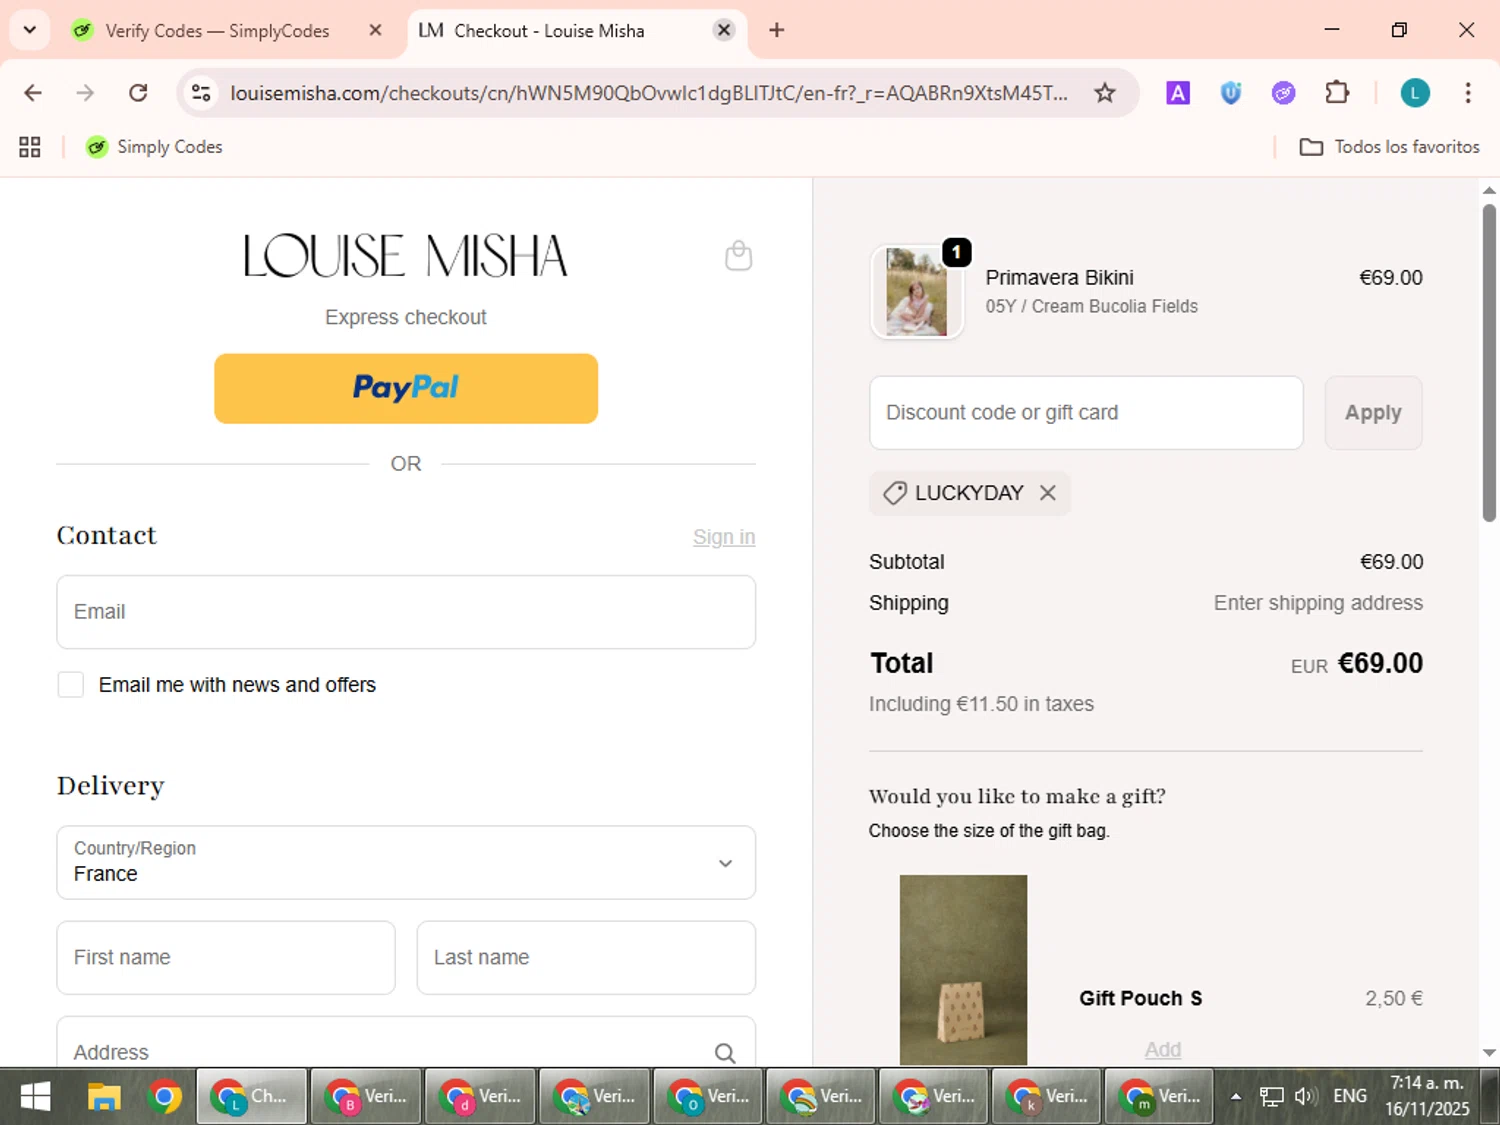1500x1125 pixels.
Task: Focus the Email input field
Action: click(406, 612)
